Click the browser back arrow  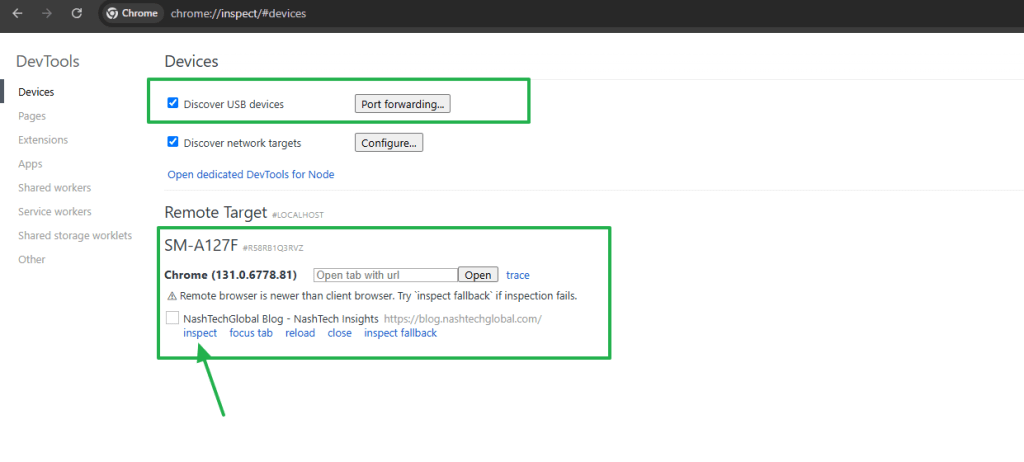[x=17, y=14]
